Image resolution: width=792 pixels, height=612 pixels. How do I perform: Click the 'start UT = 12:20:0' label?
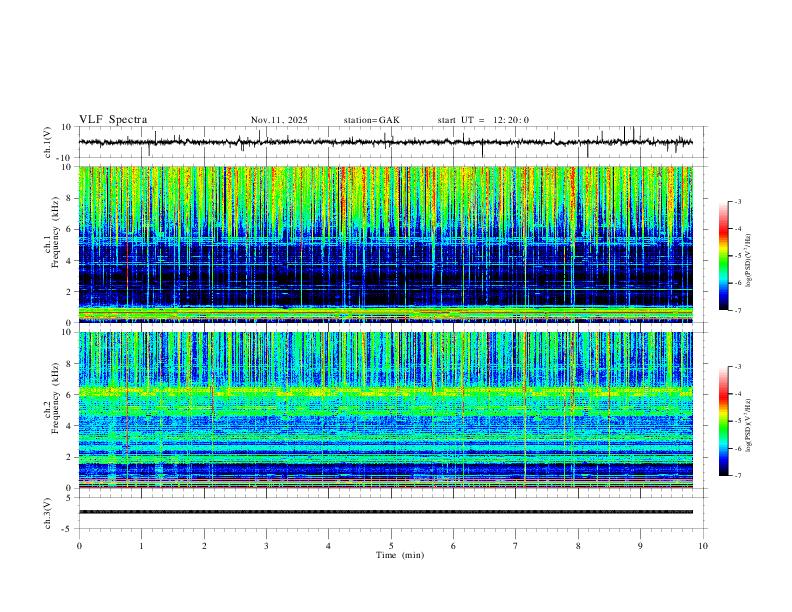tap(483, 120)
